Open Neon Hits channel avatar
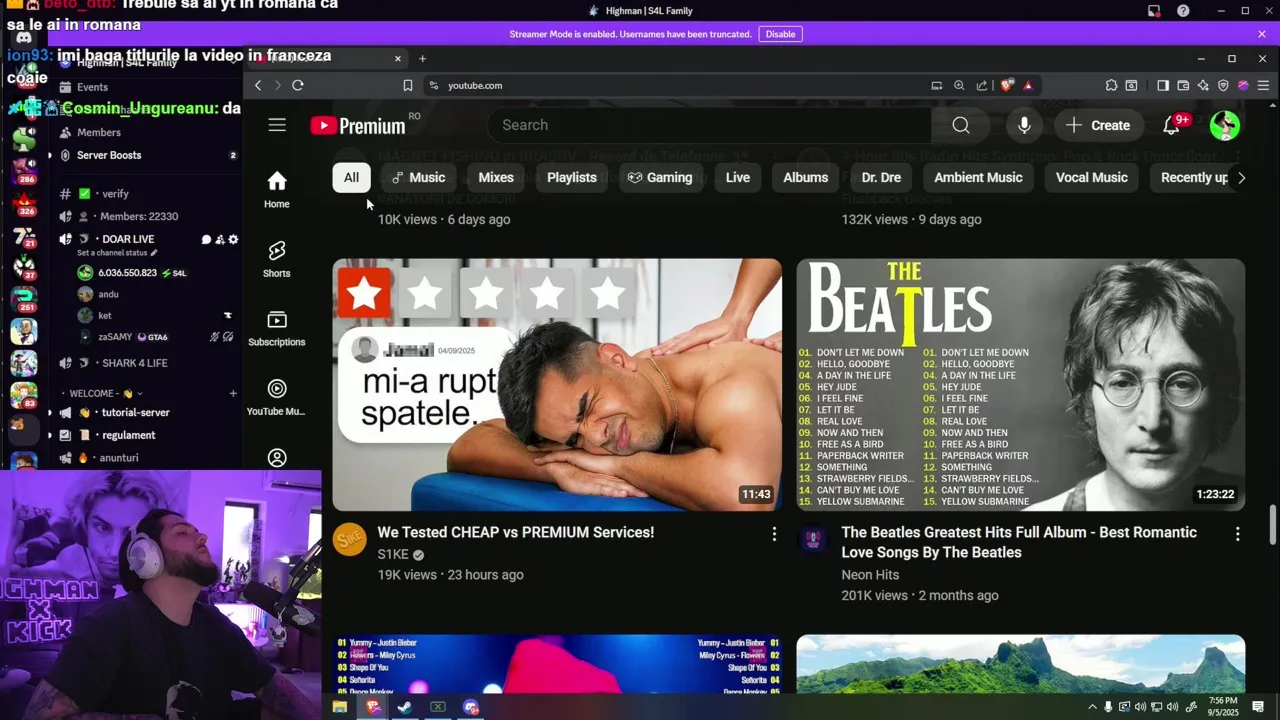 click(x=813, y=540)
